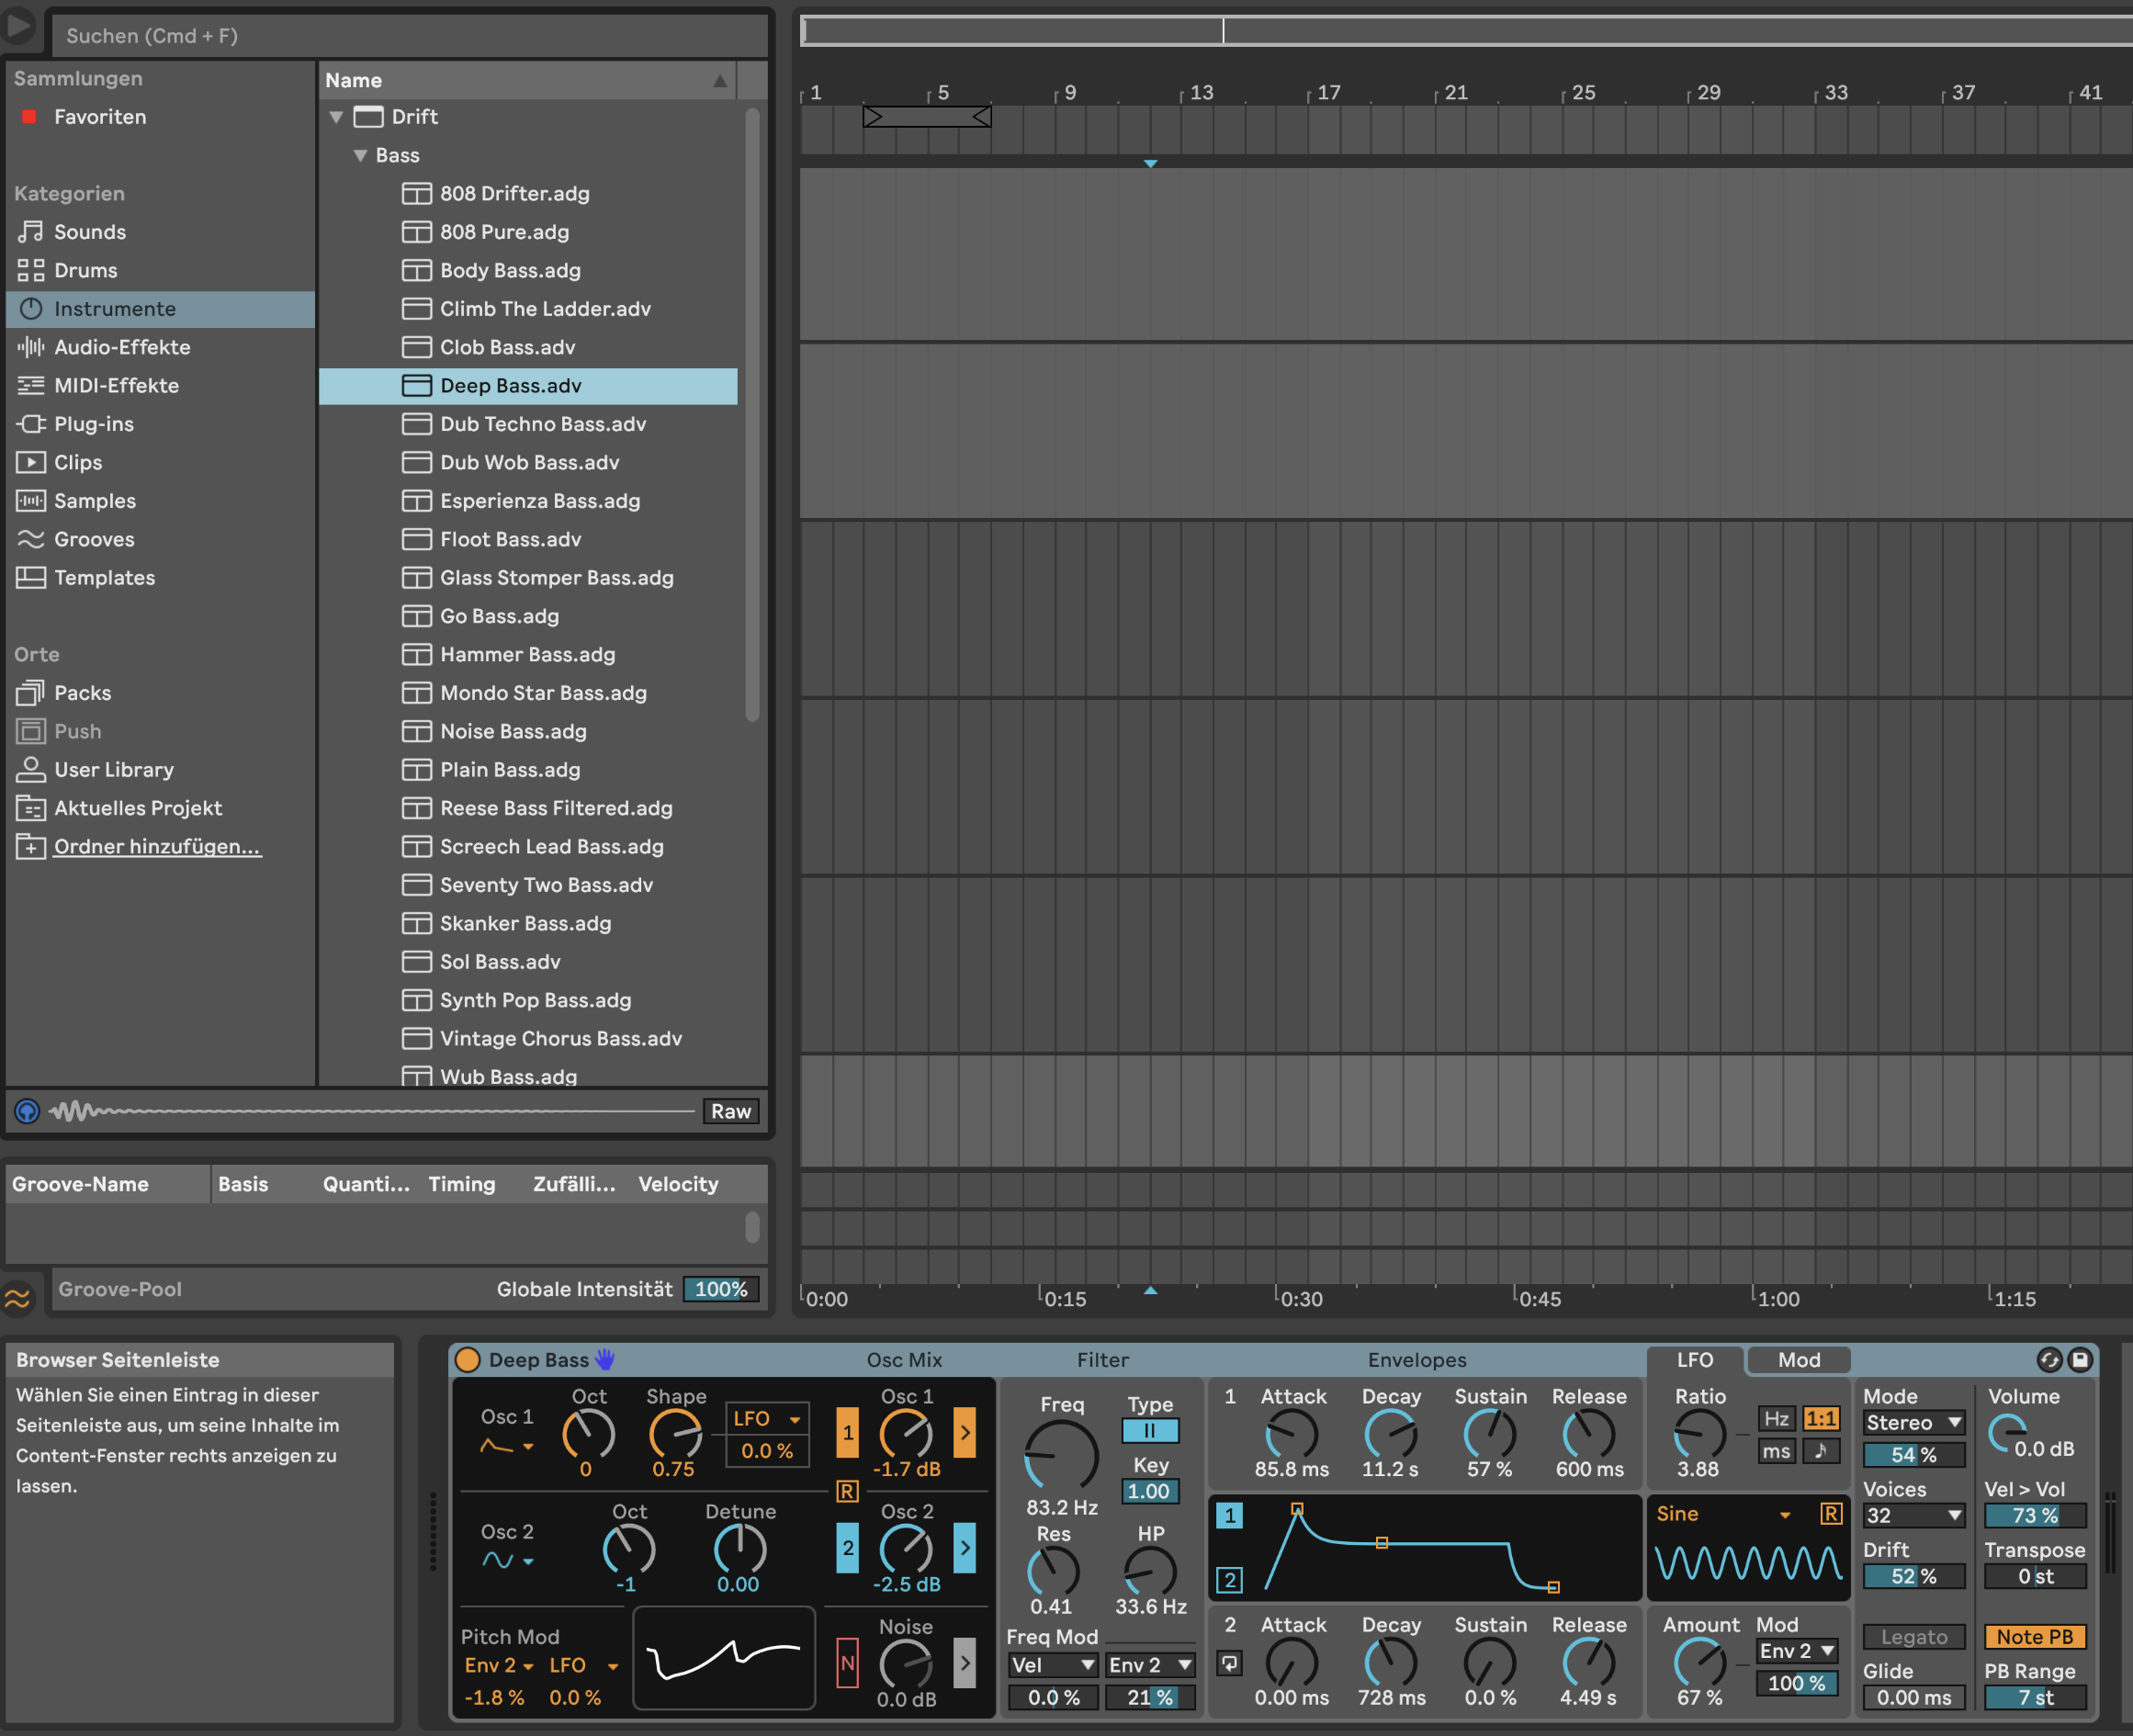Click the Osc 2 blue filter routing arrow
This screenshot has height=1736, width=2133.
[x=965, y=1548]
